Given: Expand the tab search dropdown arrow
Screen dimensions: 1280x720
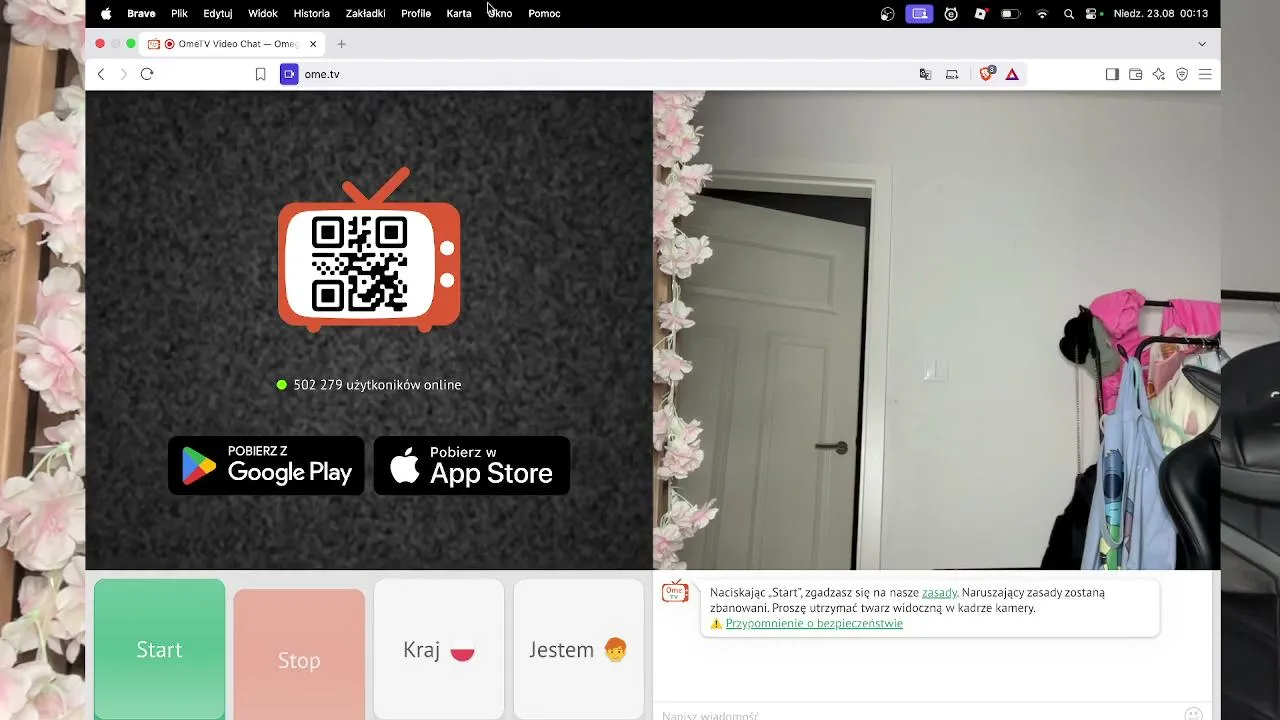Looking at the screenshot, I should [1202, 44].
